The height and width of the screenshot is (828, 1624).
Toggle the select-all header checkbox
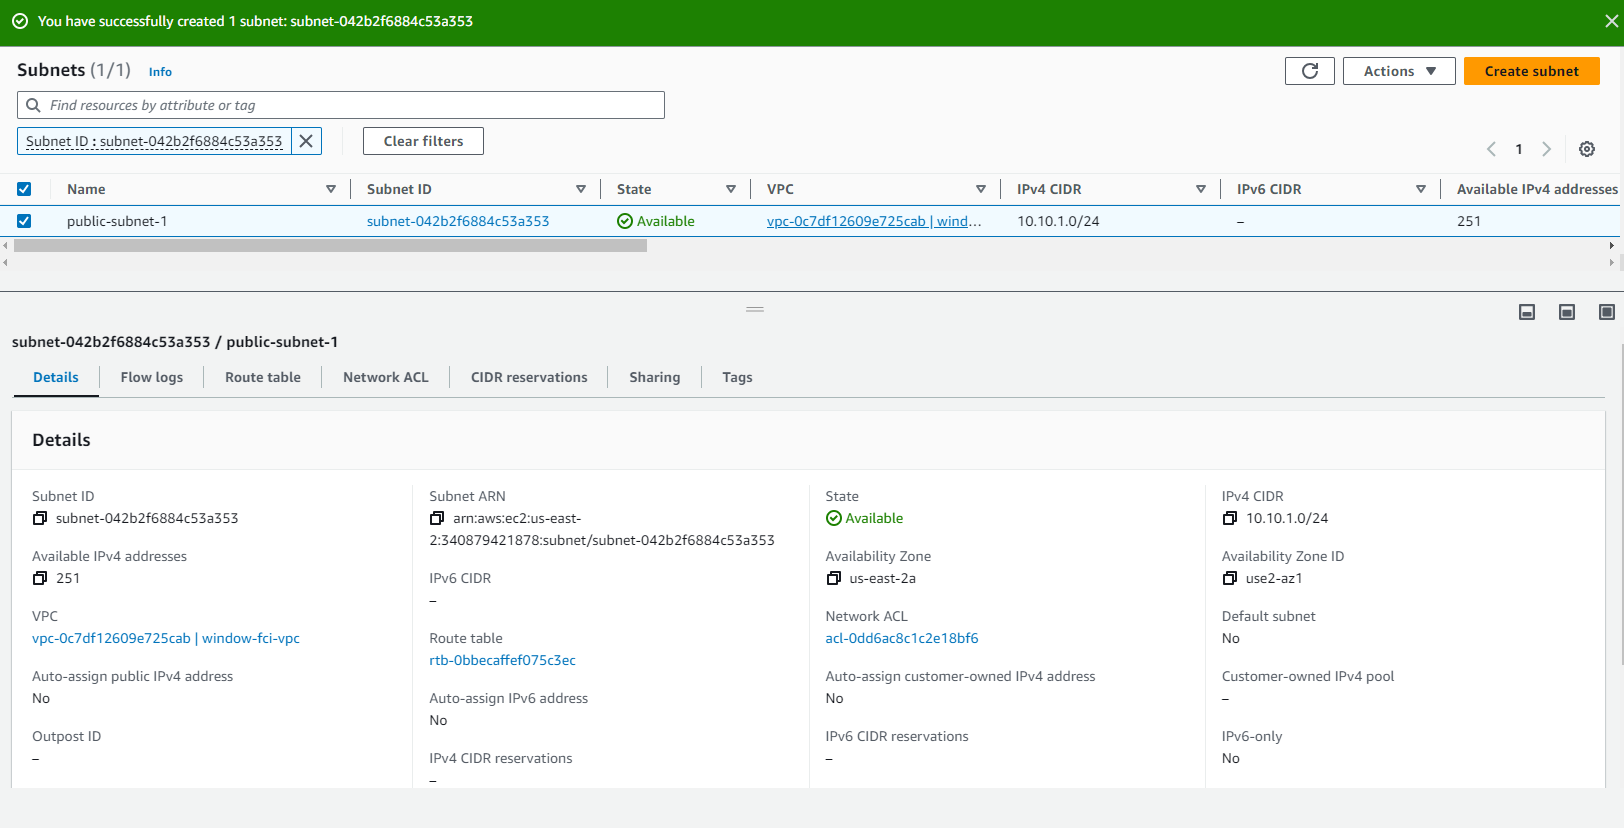click(24, 189)
